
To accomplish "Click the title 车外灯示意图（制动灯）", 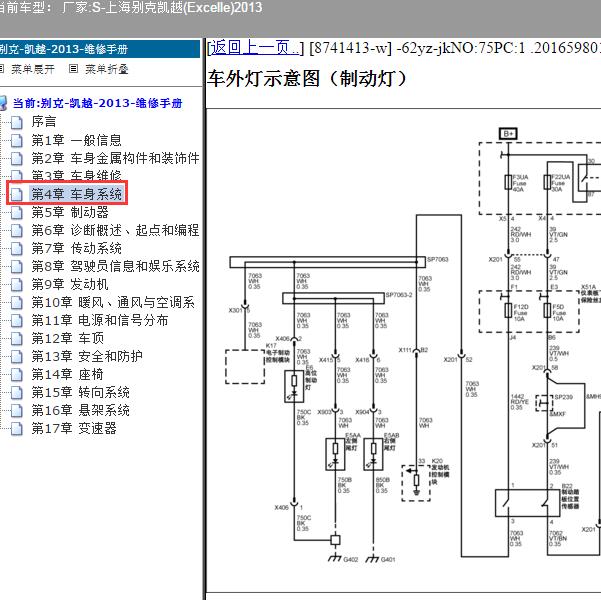I will [x=307, y=79].
